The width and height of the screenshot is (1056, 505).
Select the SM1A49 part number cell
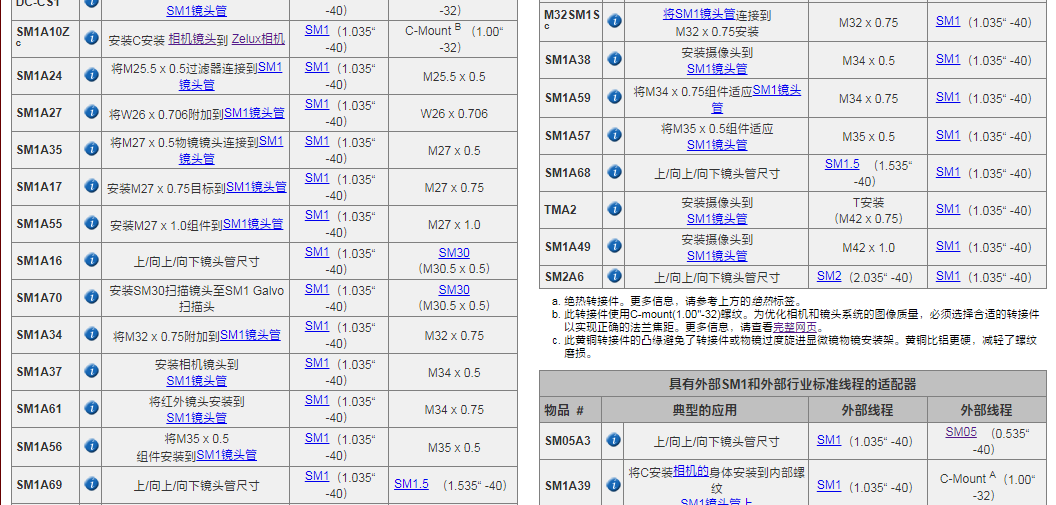tap(567, 247)
